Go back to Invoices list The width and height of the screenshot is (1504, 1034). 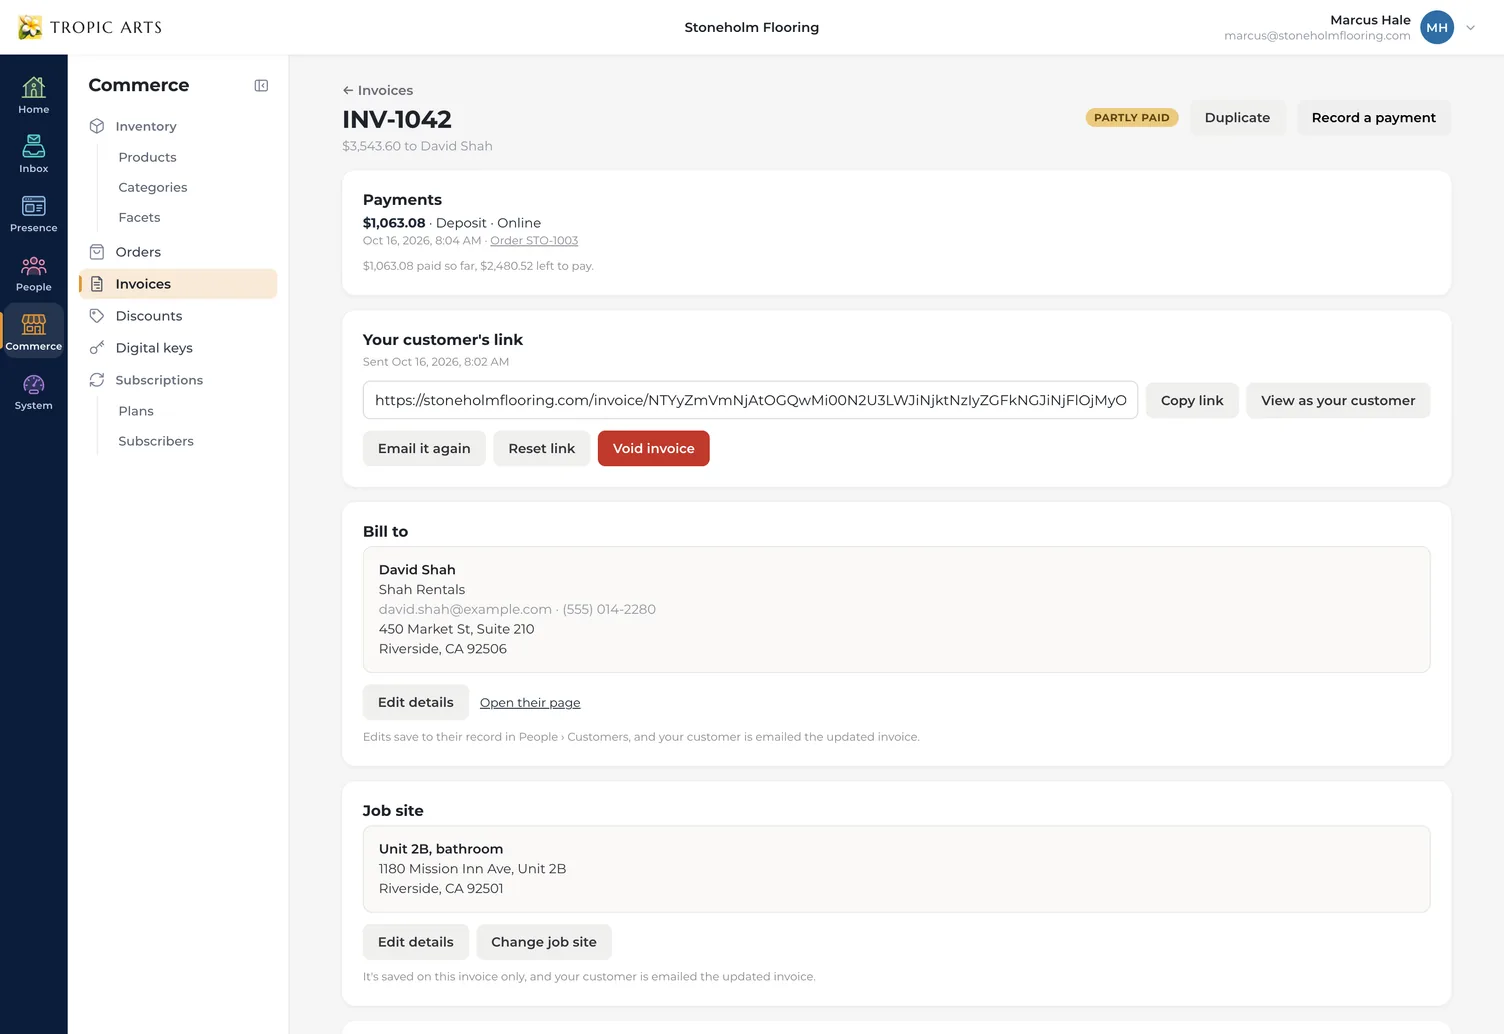point(378,90)
